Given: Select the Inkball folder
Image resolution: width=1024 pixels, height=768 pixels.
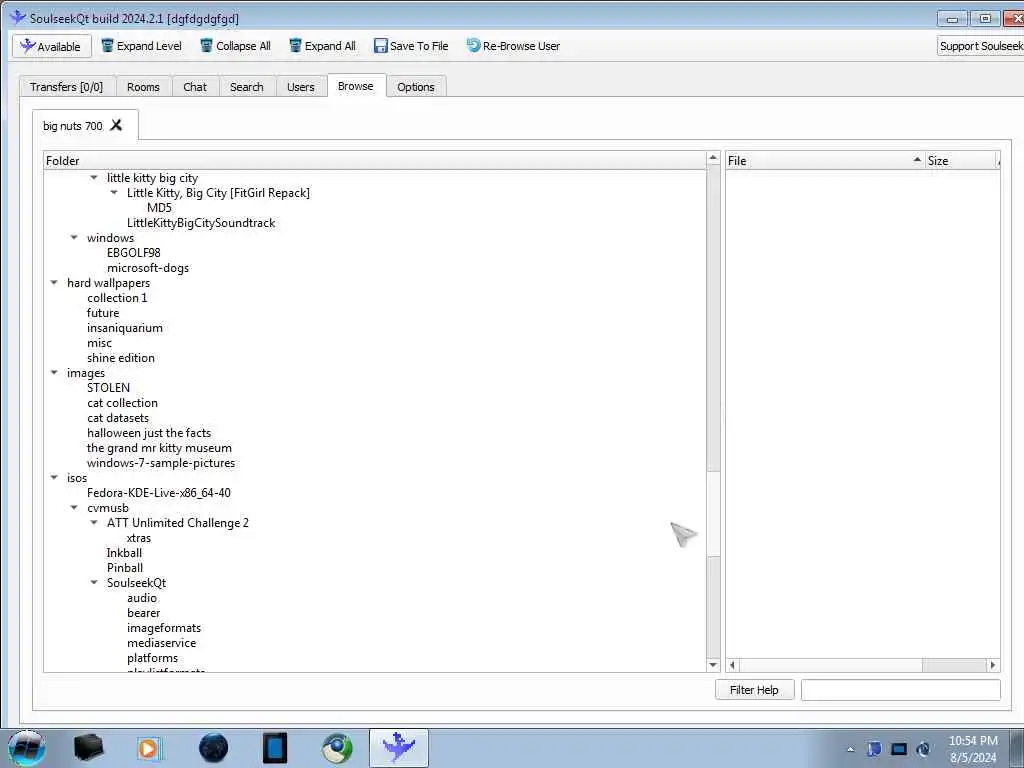Looking at the screenshot, I should 124,553.
